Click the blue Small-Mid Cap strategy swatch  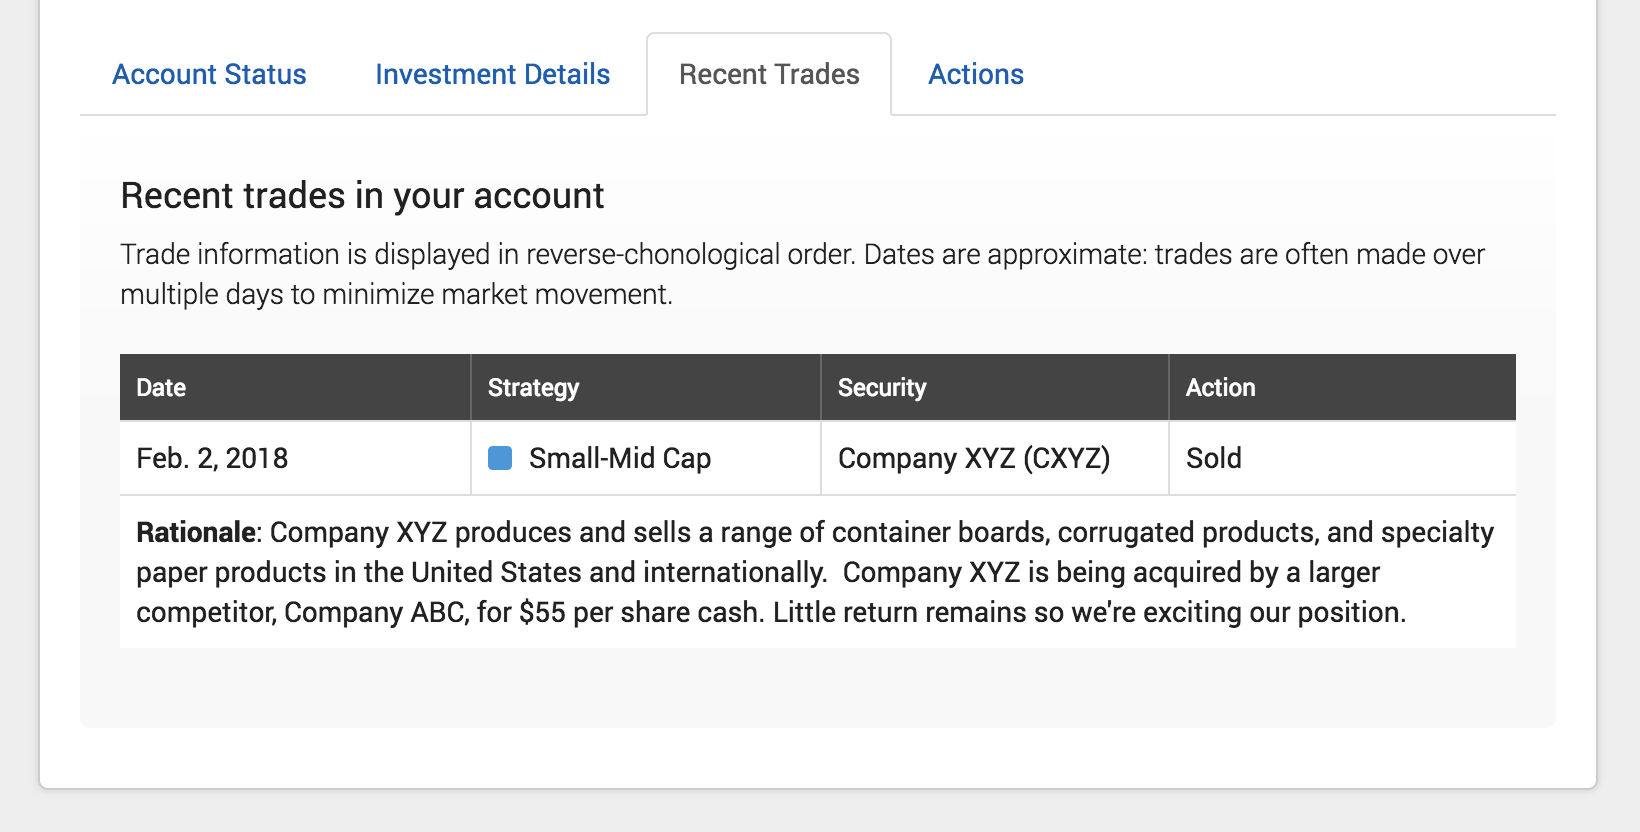[x=499, y=458]
